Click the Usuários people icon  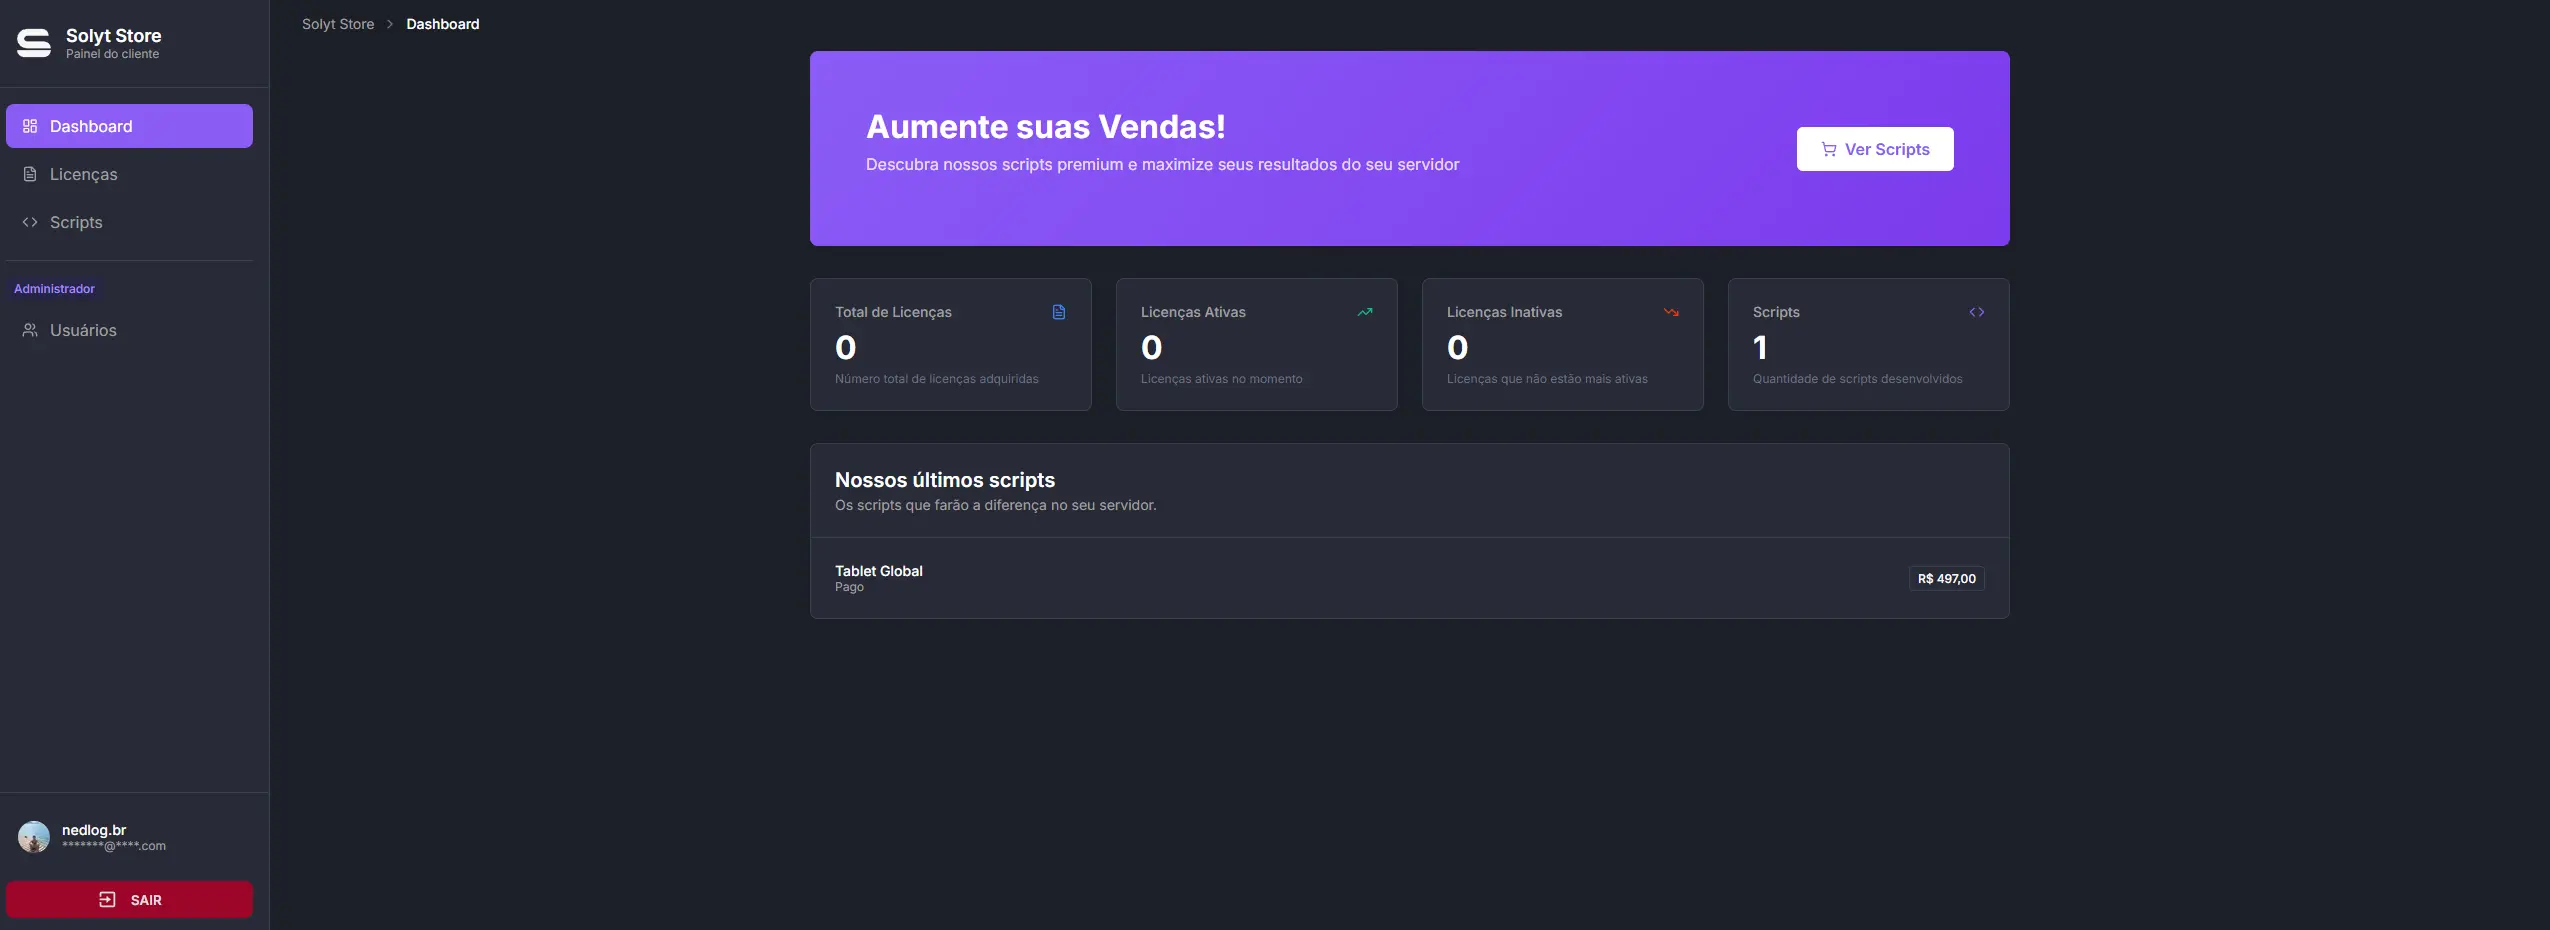point(30,330)
